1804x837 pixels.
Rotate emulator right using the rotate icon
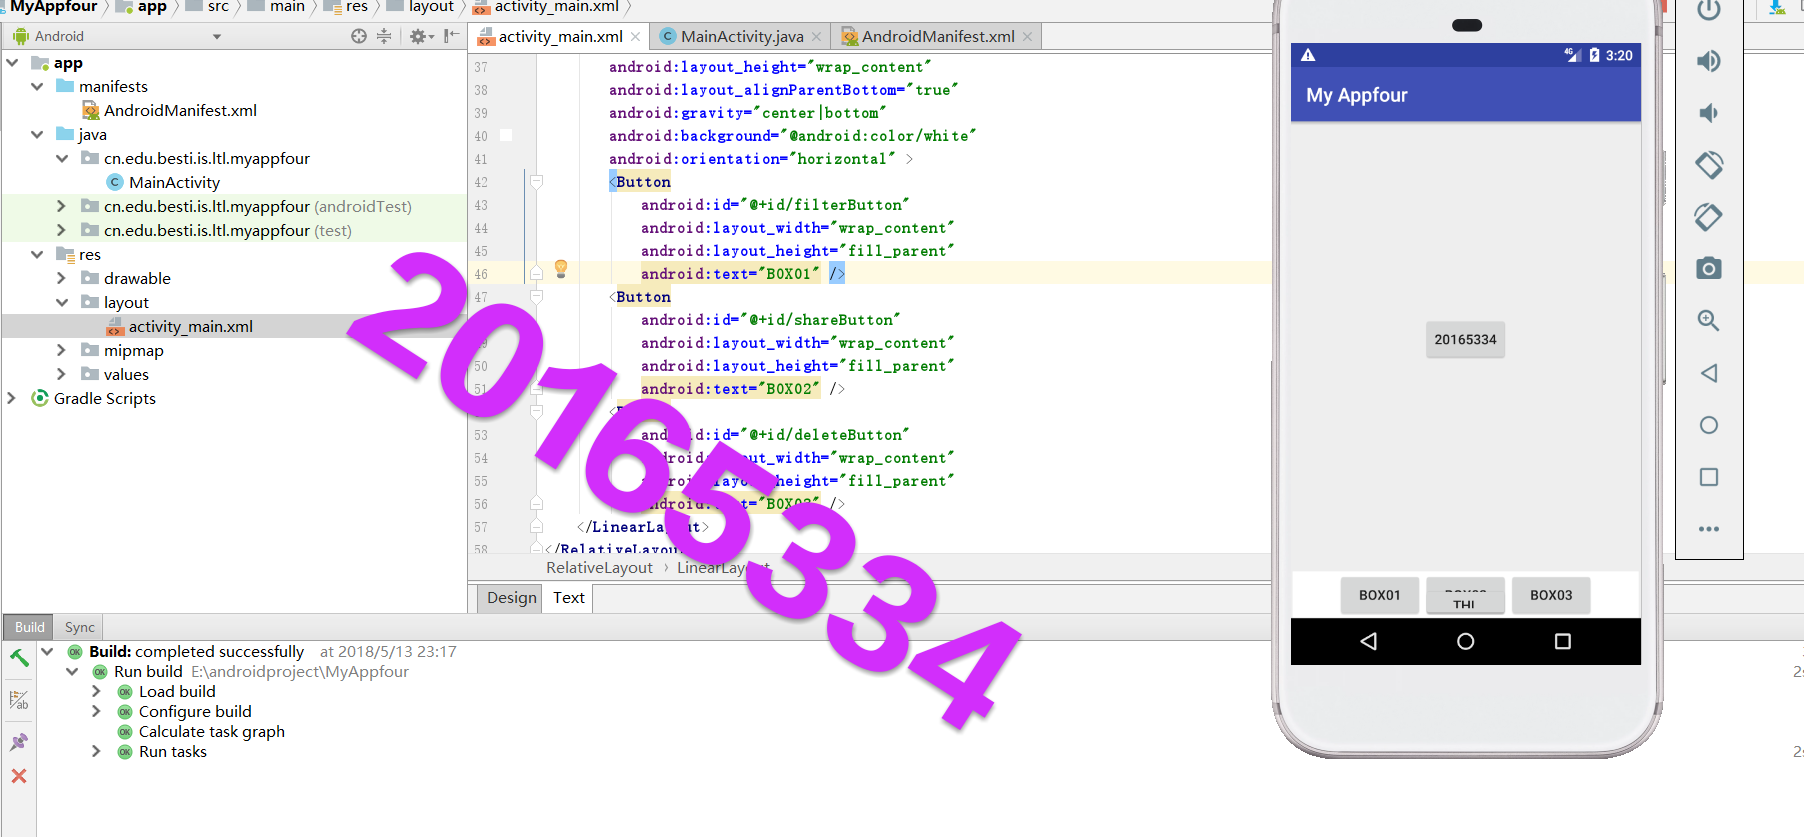click(x=1709, y=217)
